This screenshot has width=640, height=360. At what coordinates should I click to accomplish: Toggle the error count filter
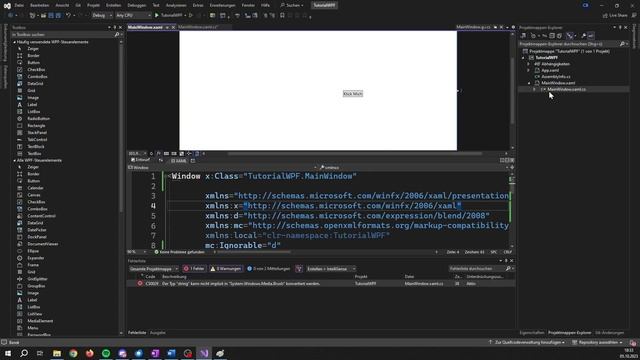pyautogui.click(x=194, y=269)
